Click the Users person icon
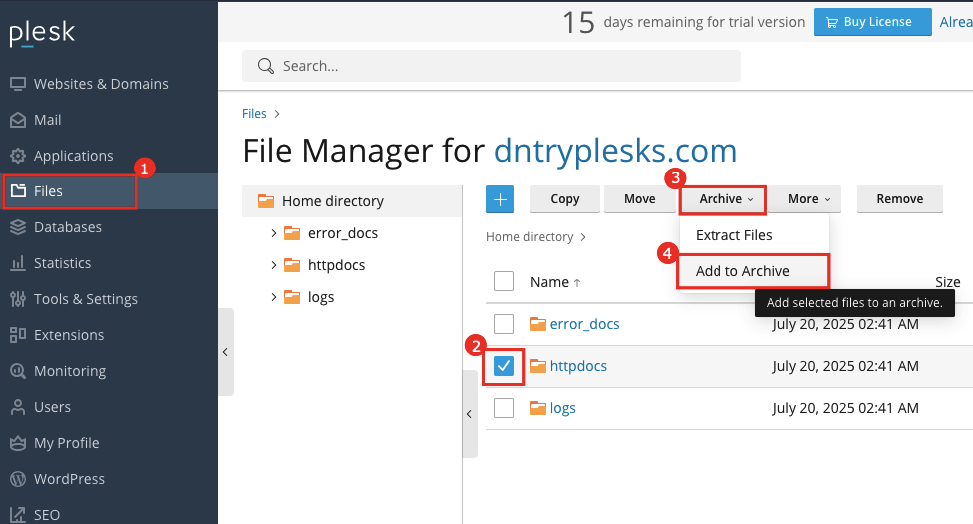Viewport: 973px width, 524px height. point(18,407)
